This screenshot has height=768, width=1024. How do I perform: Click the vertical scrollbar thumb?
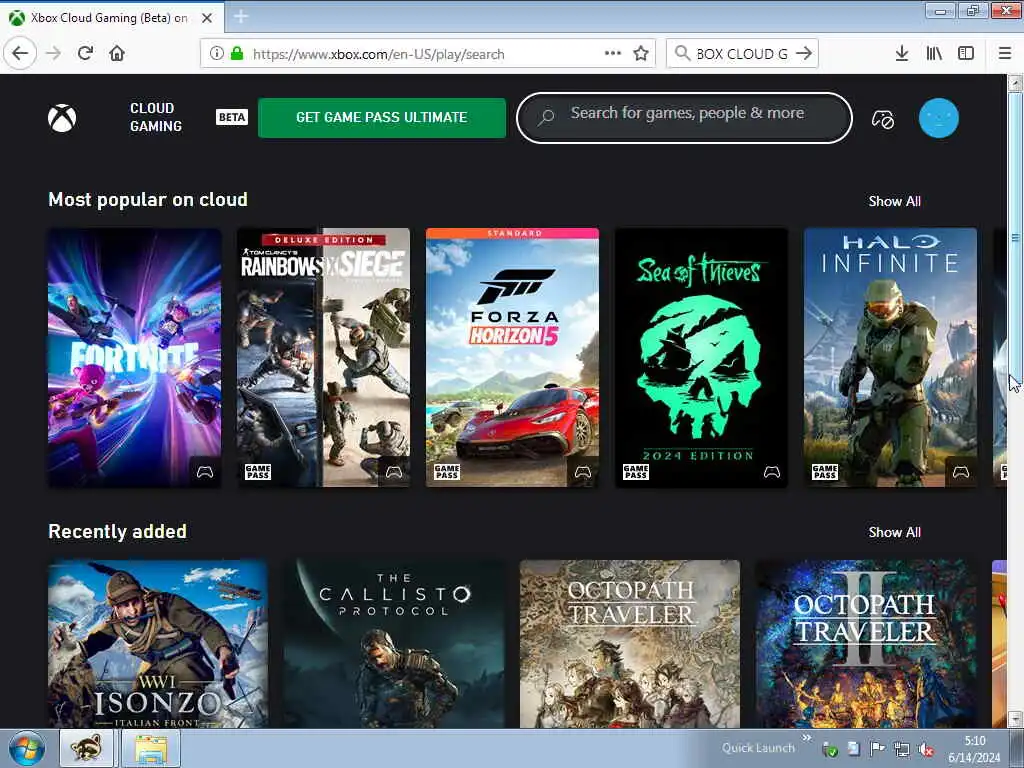1015,238
